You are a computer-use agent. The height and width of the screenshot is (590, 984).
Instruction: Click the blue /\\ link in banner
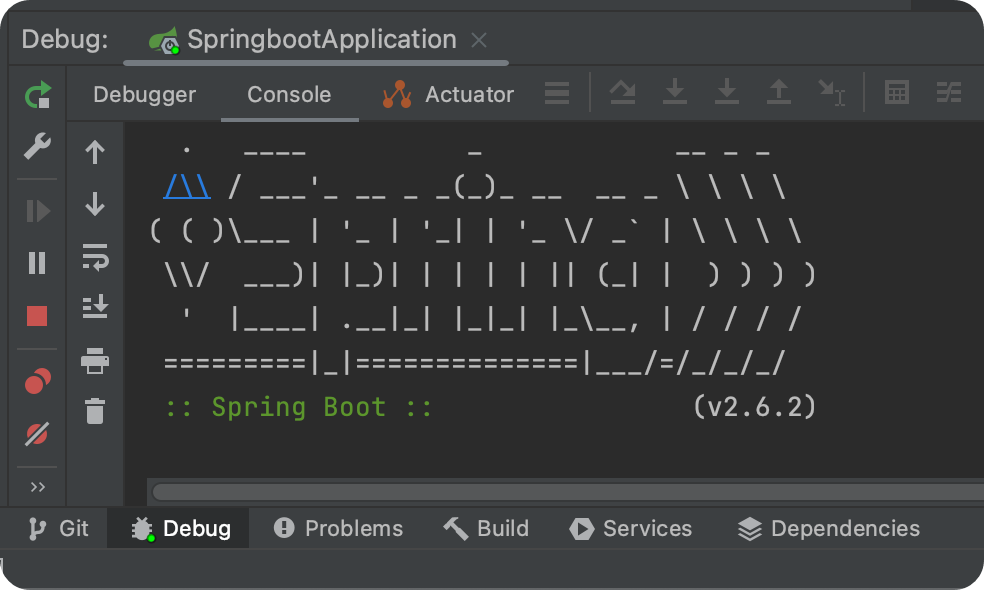tap(187, 187)
